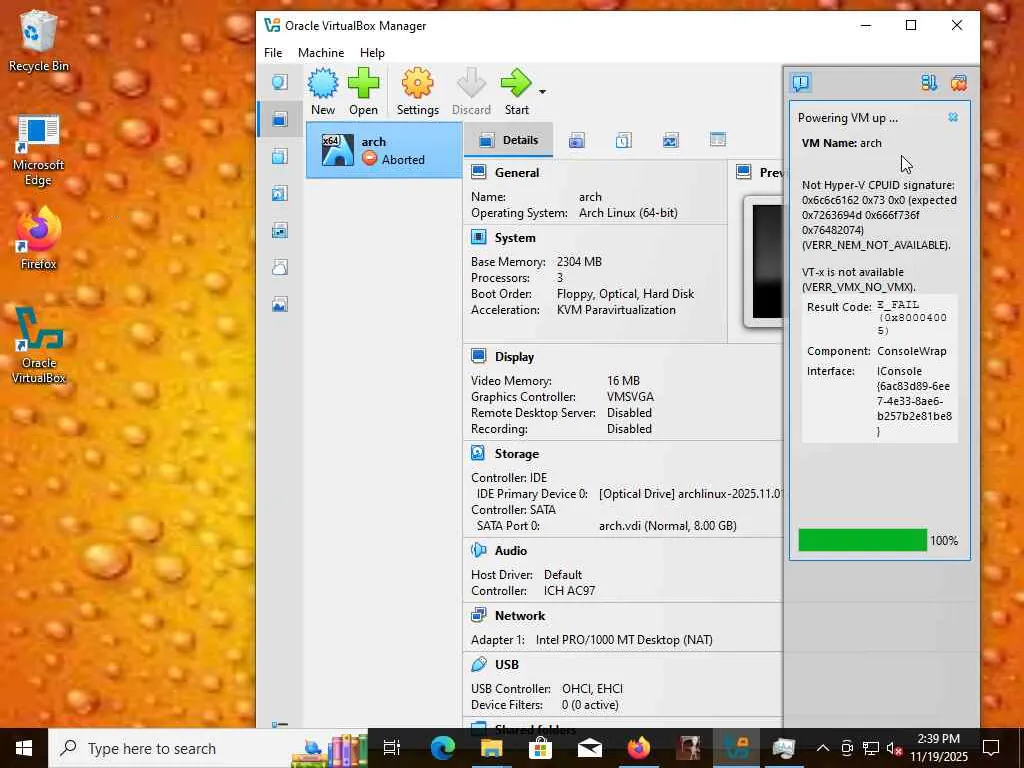Open the File menu
Image resolution: width=1024 pixels, height=768 pixels.
[273, 53]
